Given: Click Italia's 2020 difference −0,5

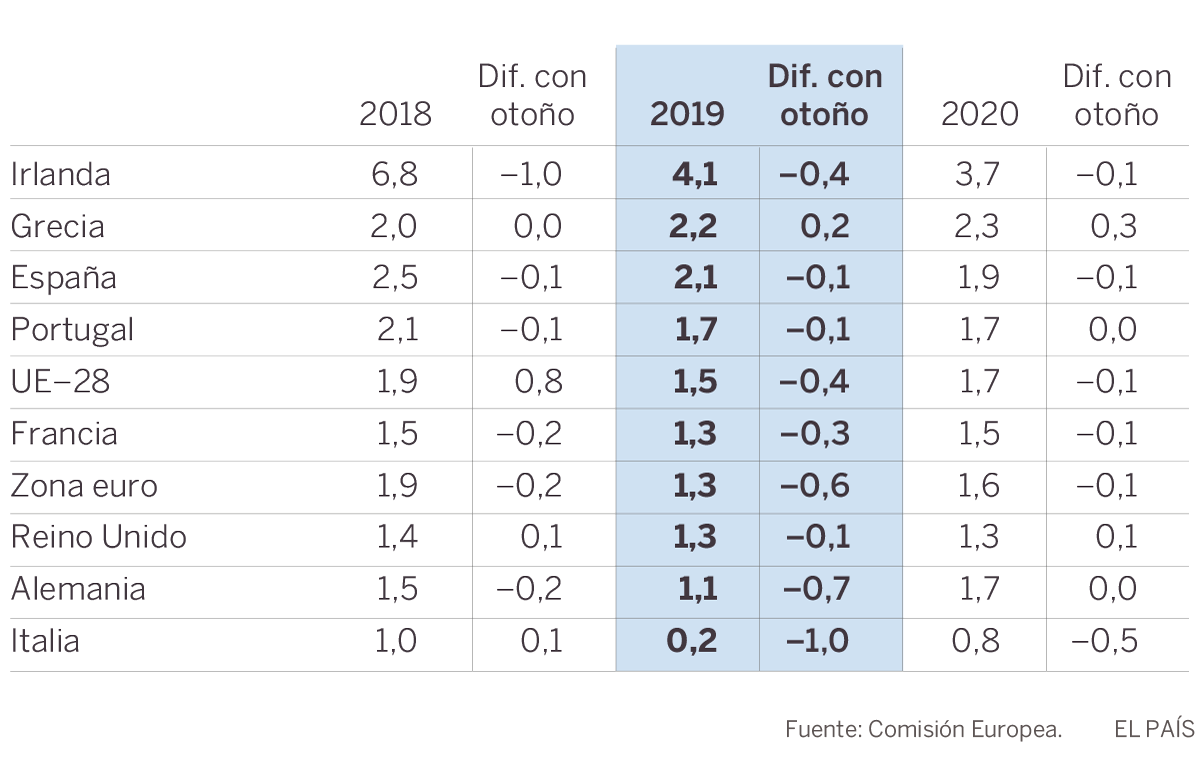Looking at the screenshot, I should [x=1106, y=641].
